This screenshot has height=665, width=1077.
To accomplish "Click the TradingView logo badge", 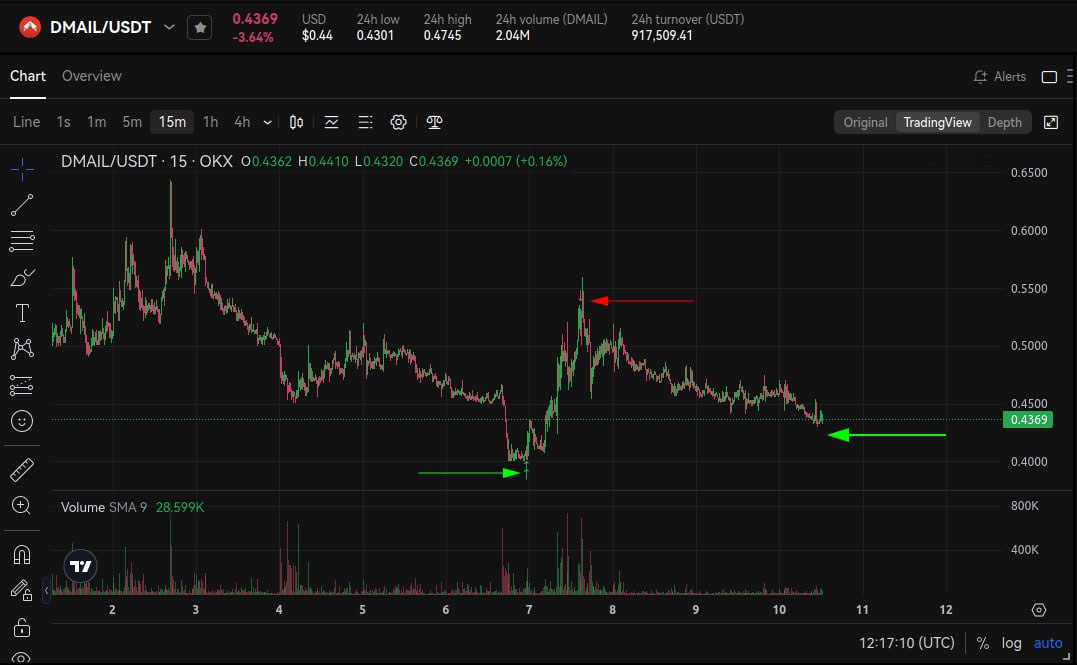I will tap(80, 566).
